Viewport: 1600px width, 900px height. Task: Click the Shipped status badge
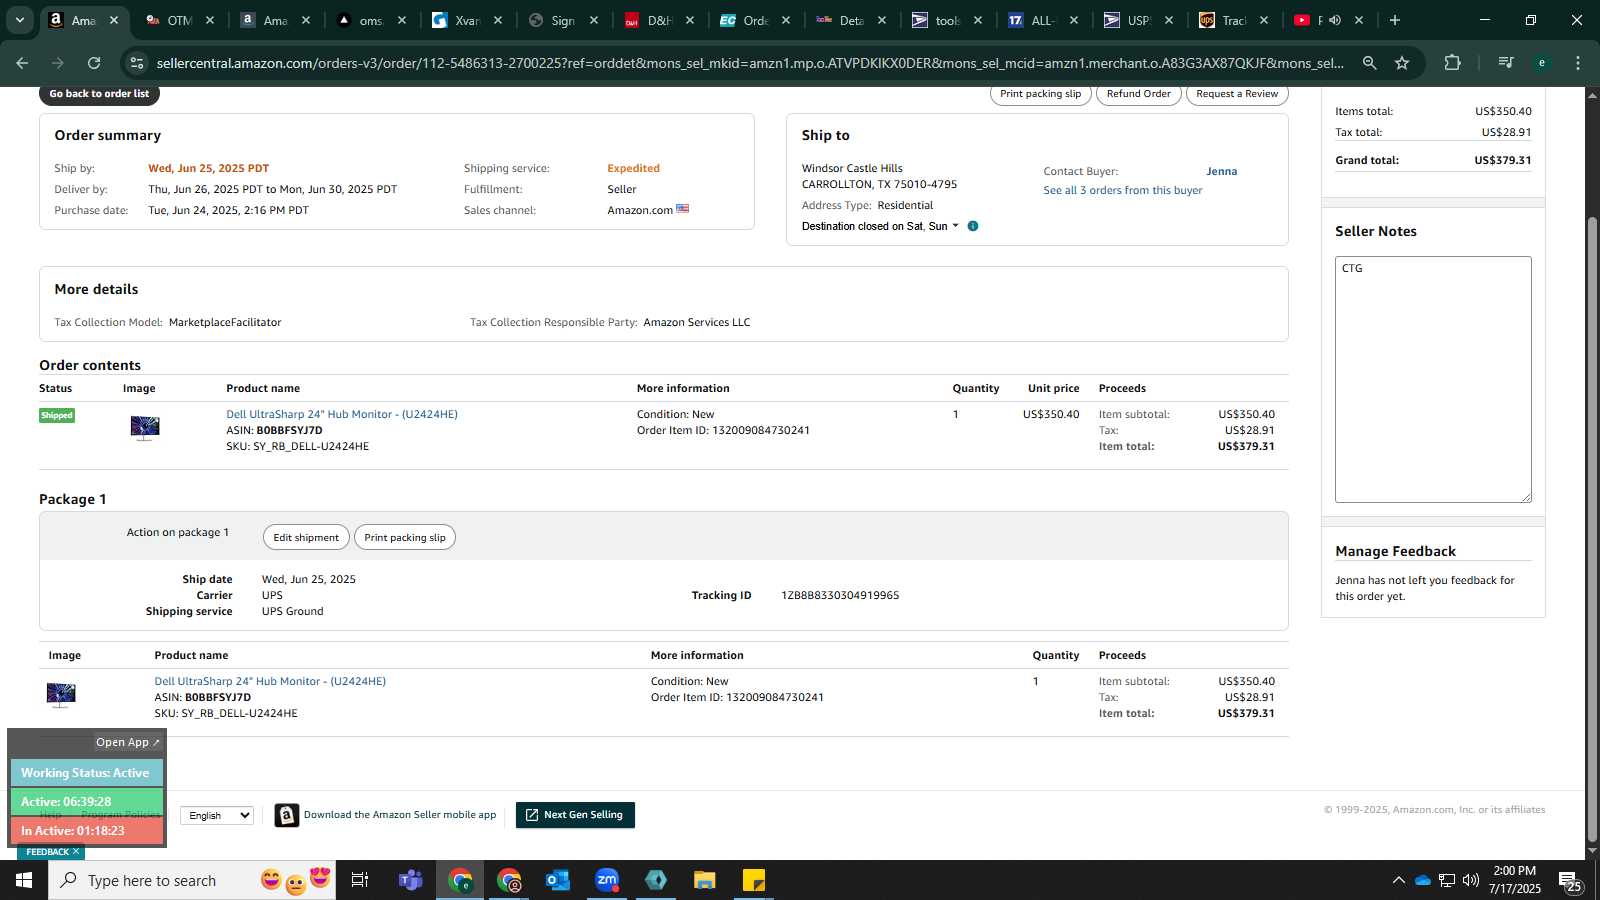click(x=57, y=415)
